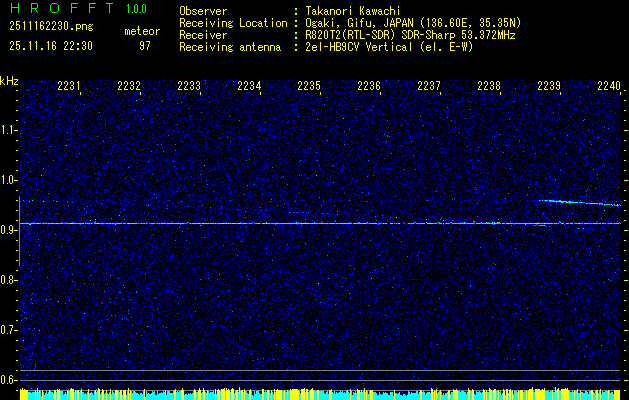
Task: Click the 2236 time axis label
Action: 369,85
